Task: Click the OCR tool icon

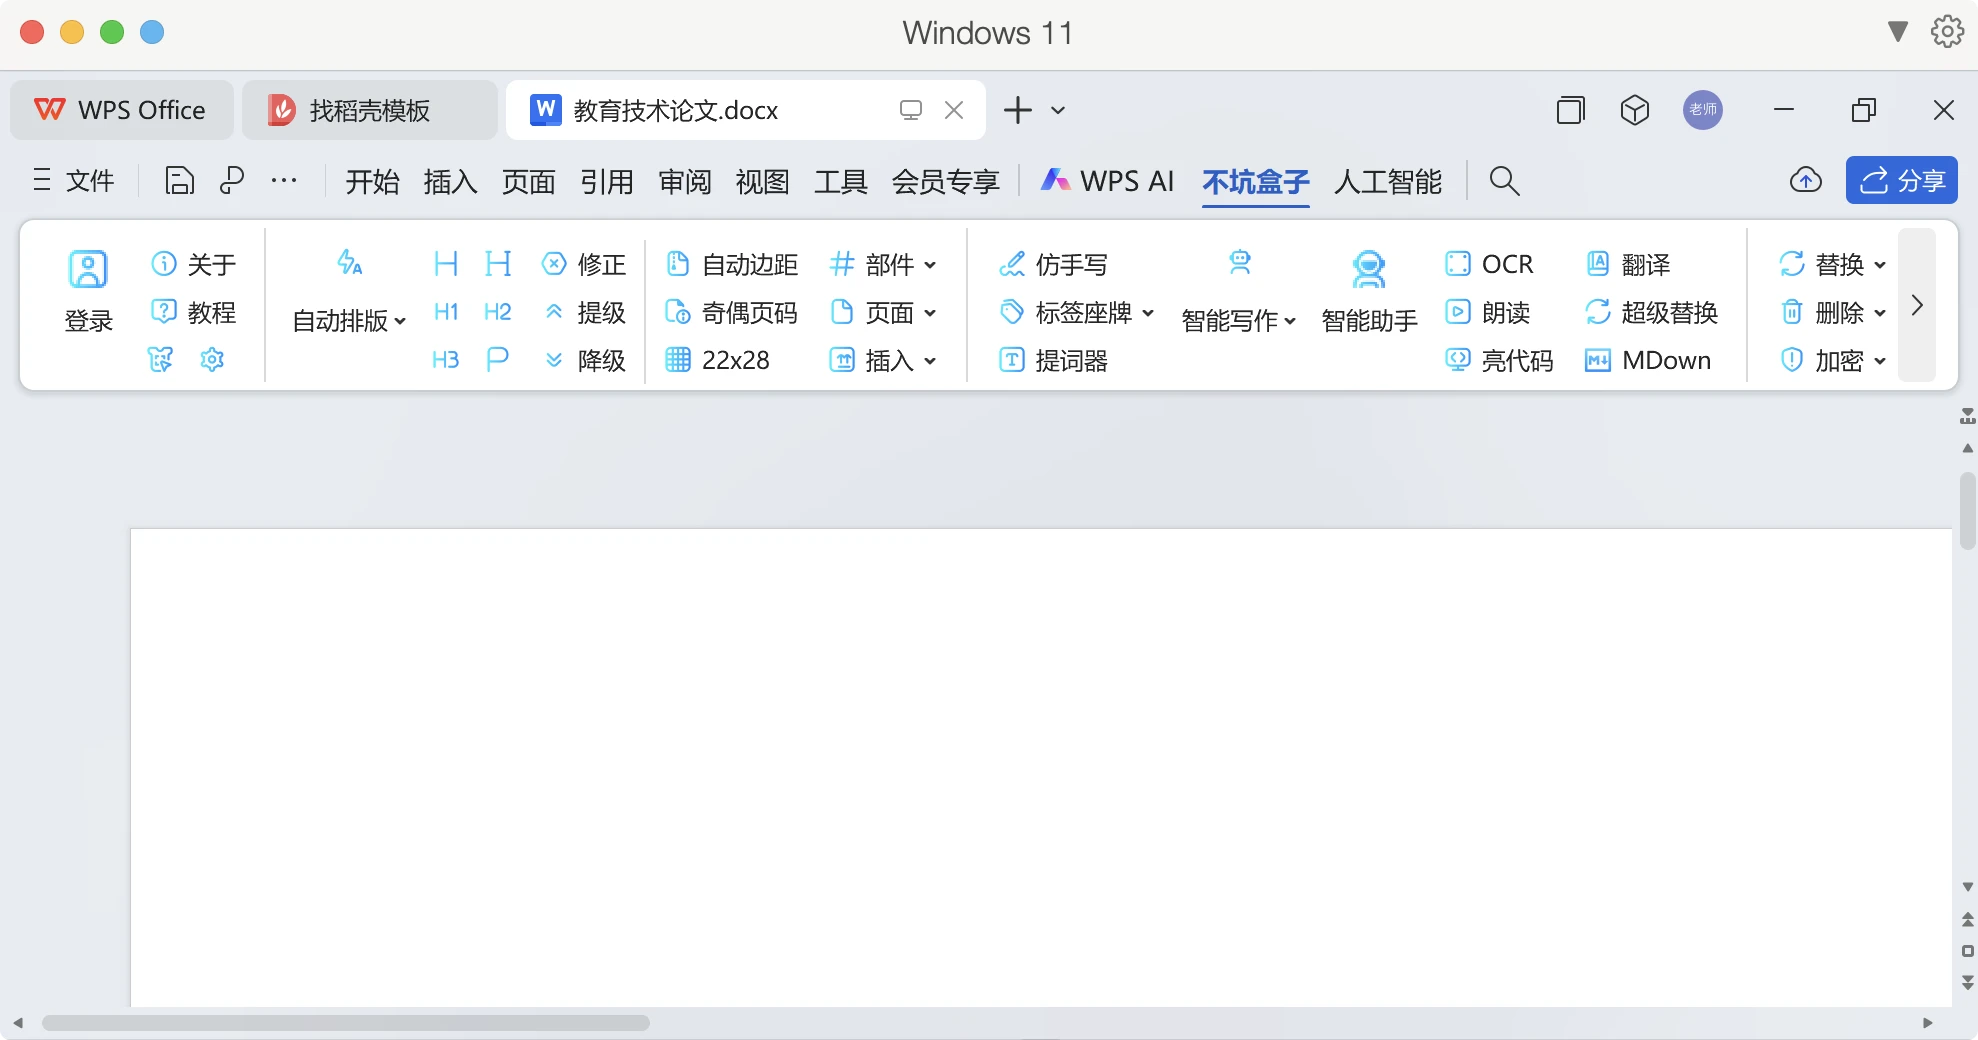Action: (x=1458, y=264)
